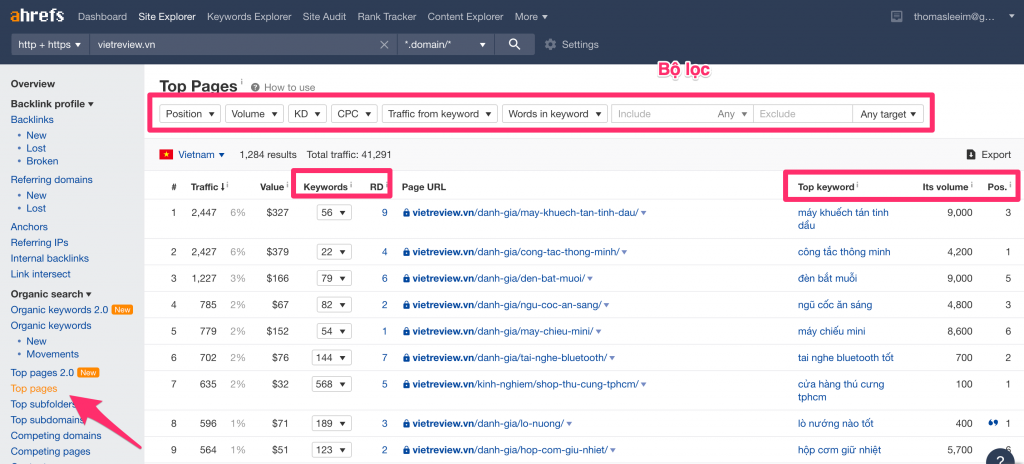Expand keywords dropdown showing 56
The height and width of the screenshot is (464, 1024).
pyautogui.click(x=334, y=212)
